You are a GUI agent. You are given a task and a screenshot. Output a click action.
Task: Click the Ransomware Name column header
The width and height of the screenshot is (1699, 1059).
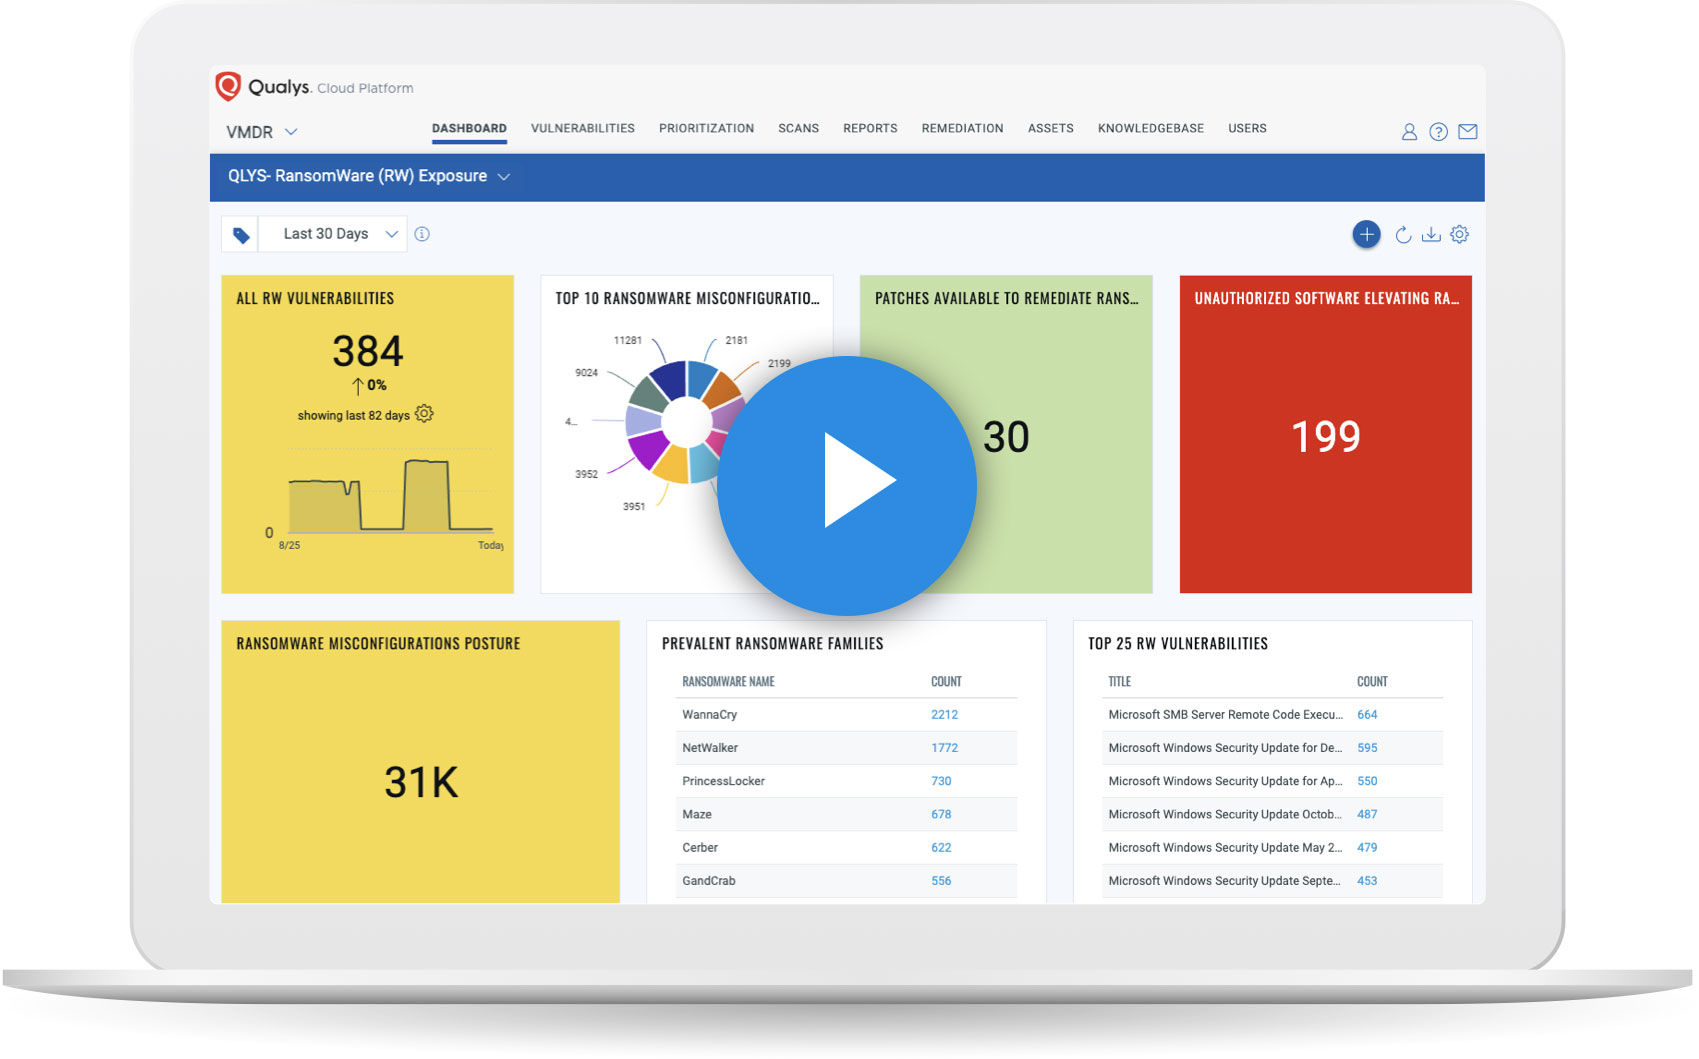(x=728, y=682)
